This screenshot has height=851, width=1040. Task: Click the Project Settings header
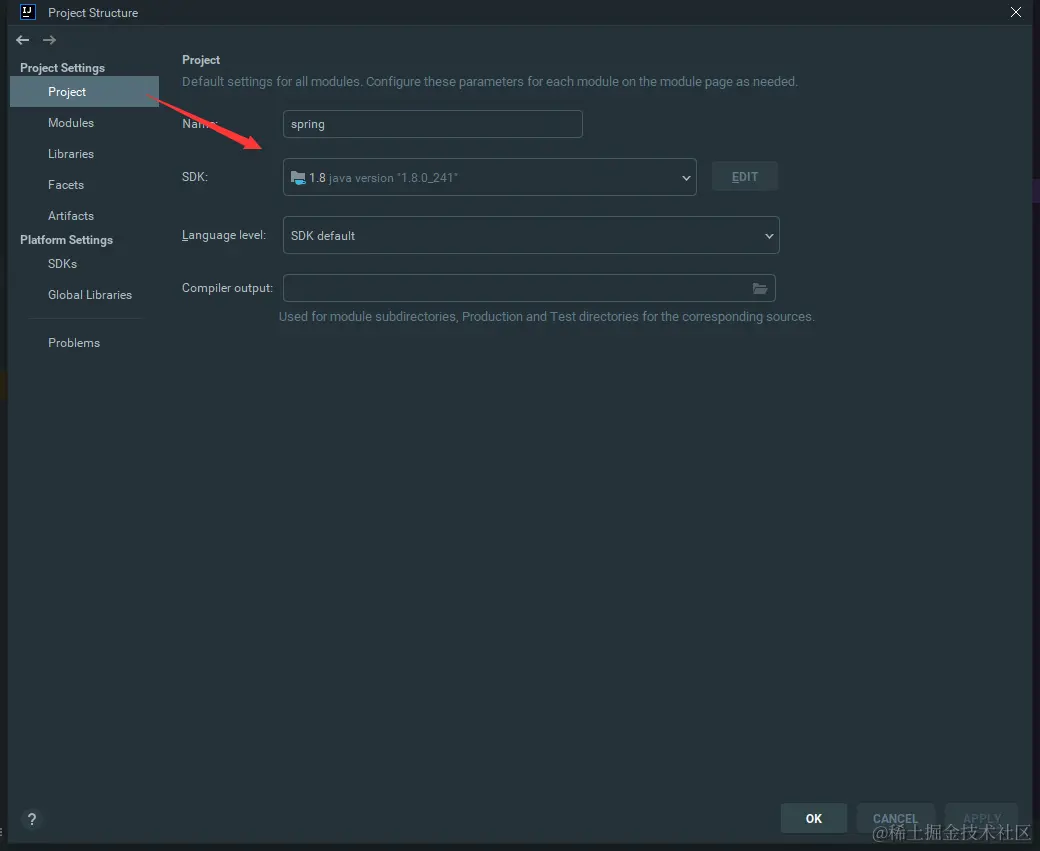[62, 68]
